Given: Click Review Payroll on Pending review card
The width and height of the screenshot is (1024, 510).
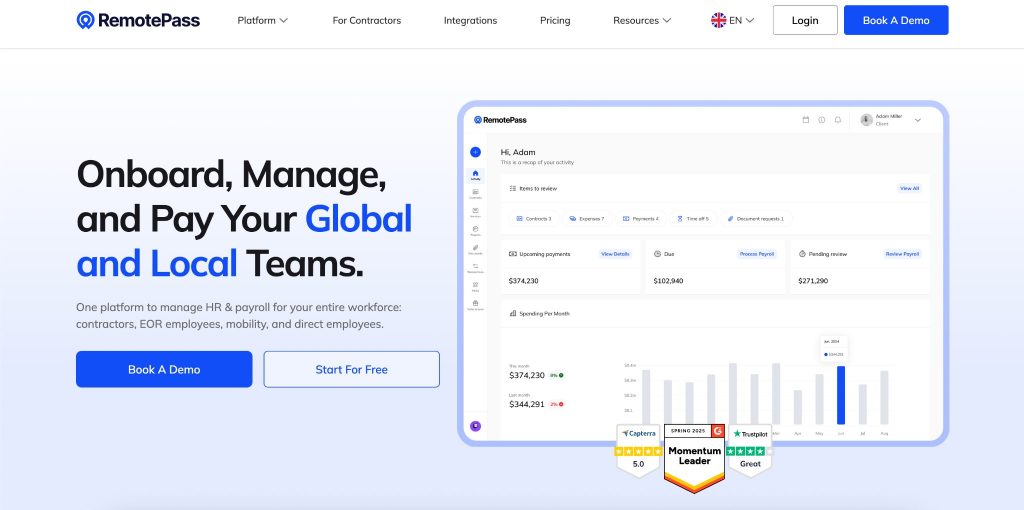Looking at the screenshot, I should tap(902, 254).
